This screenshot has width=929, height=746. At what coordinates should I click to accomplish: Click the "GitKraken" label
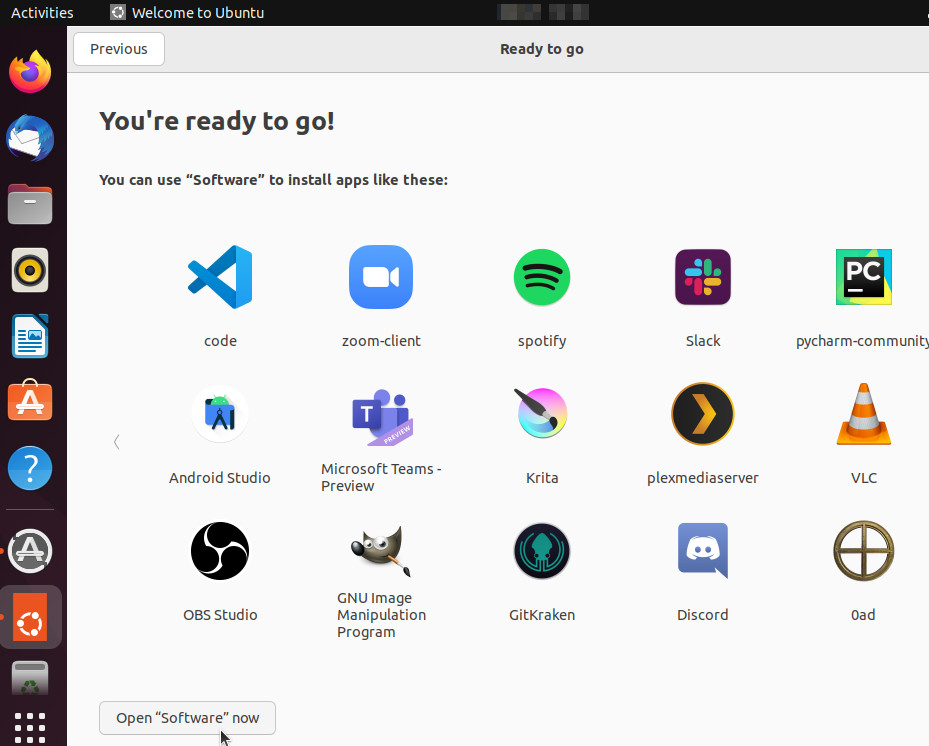(542, 614)
